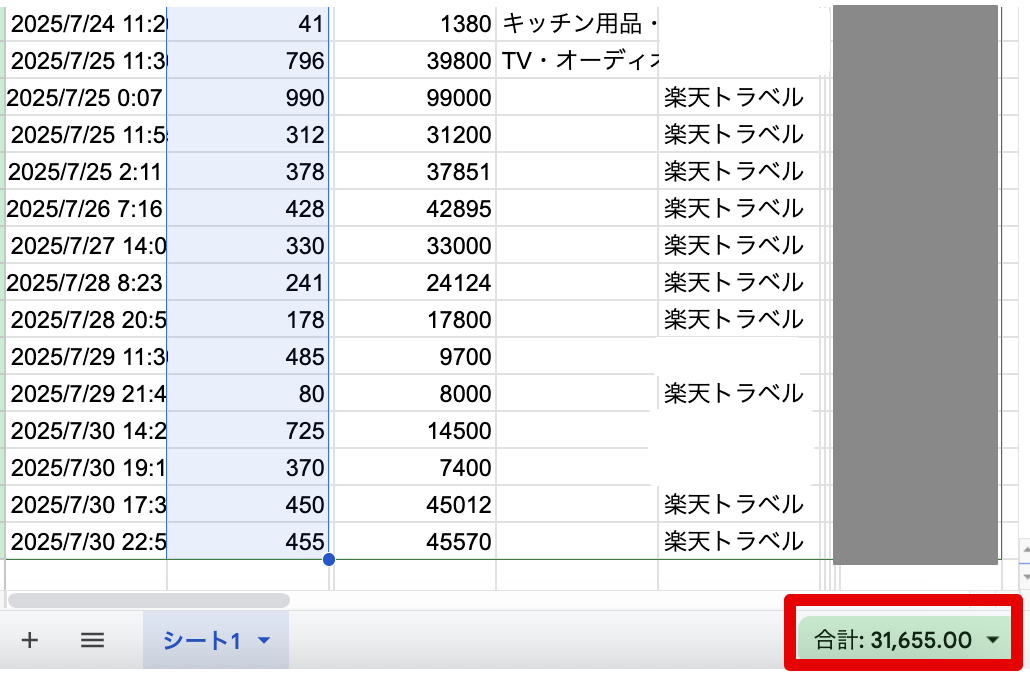Click the empty cell beside 14500

point(576,431)
